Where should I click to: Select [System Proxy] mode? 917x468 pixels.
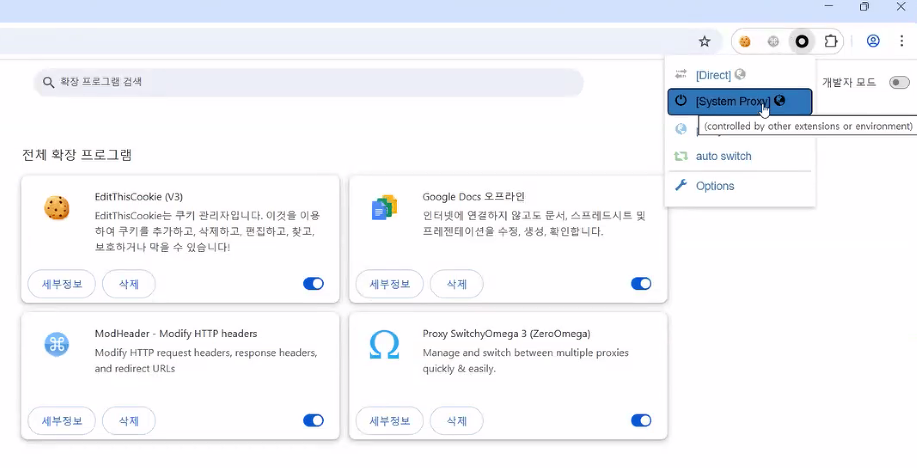coord(740,101)
